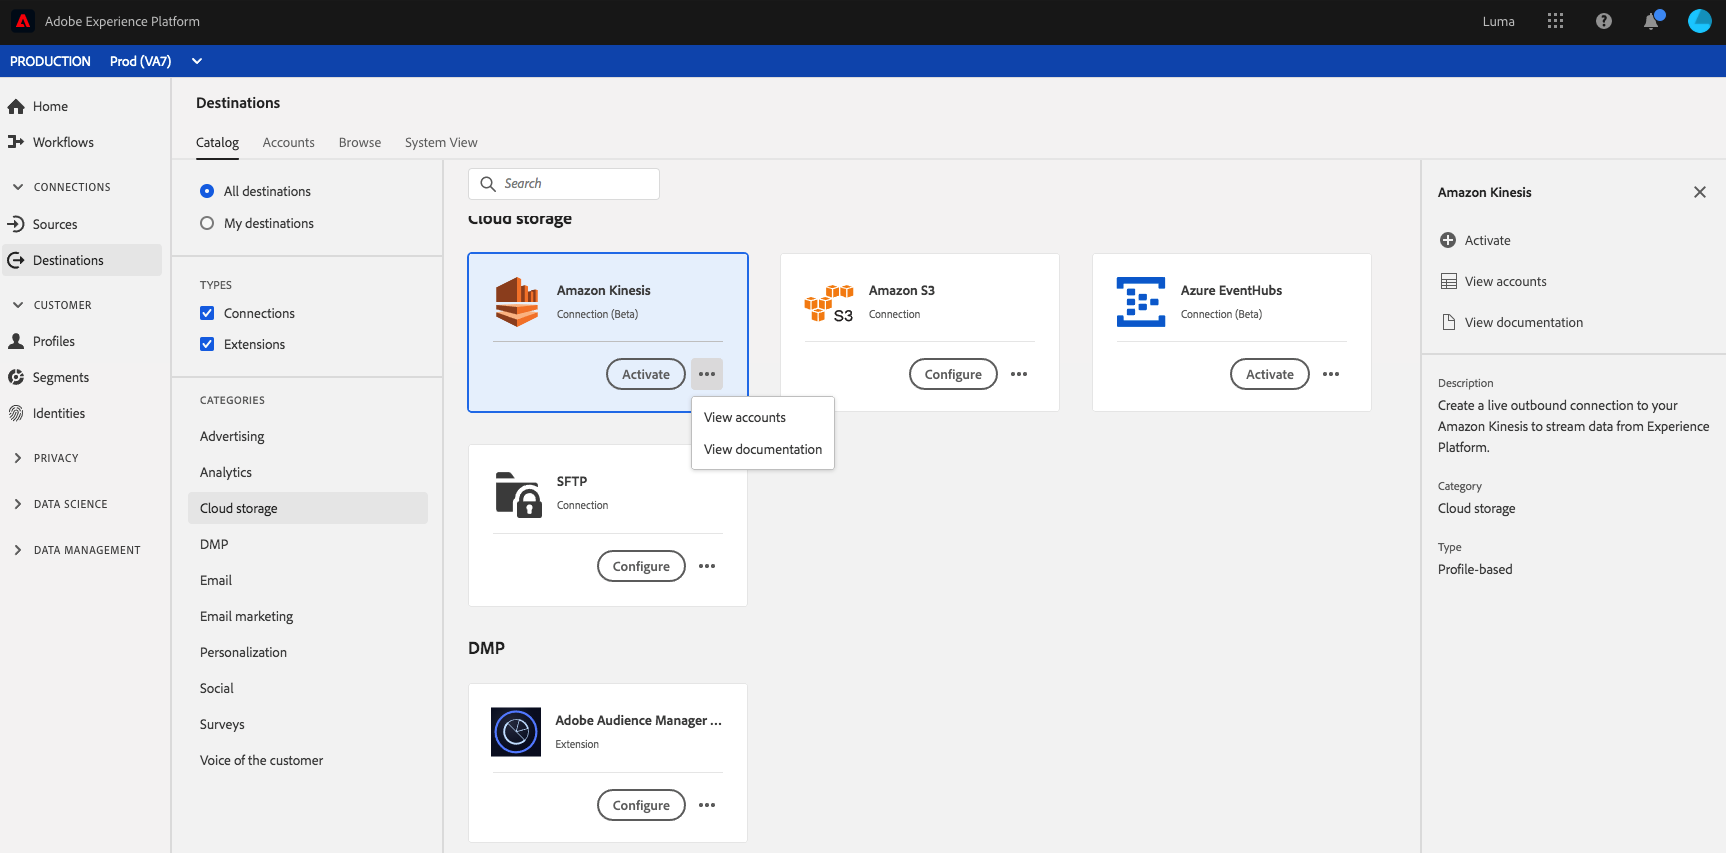Configure the SFTP destination
Viewport: 1726px width, 853px height.
pos(641,566)
